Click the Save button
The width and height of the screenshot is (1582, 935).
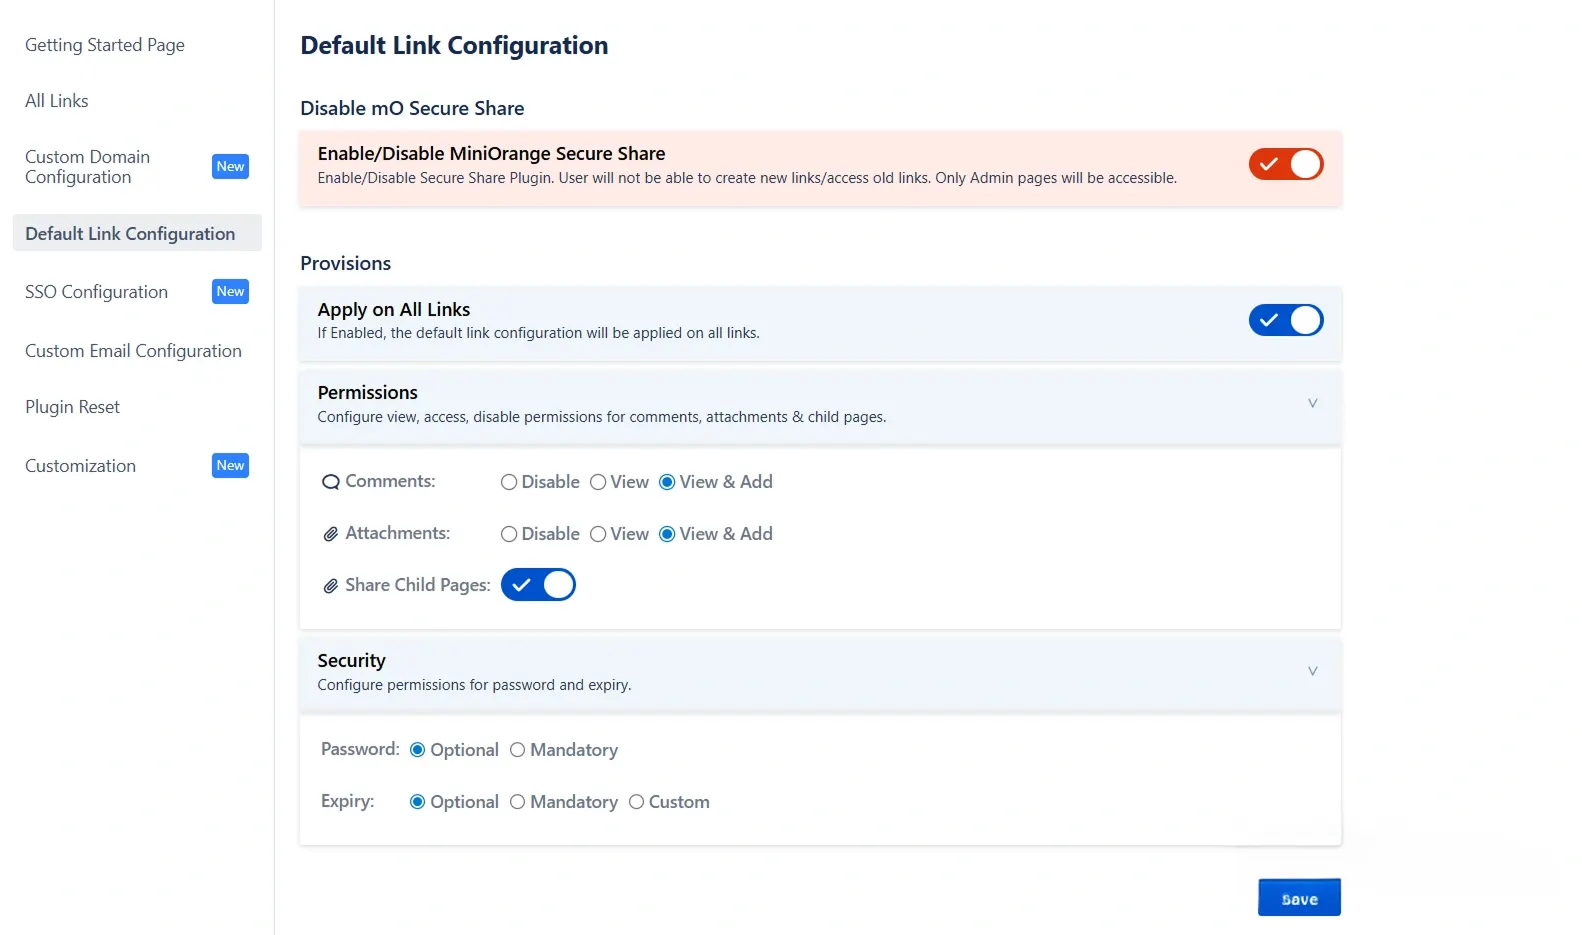point(1299,898)
